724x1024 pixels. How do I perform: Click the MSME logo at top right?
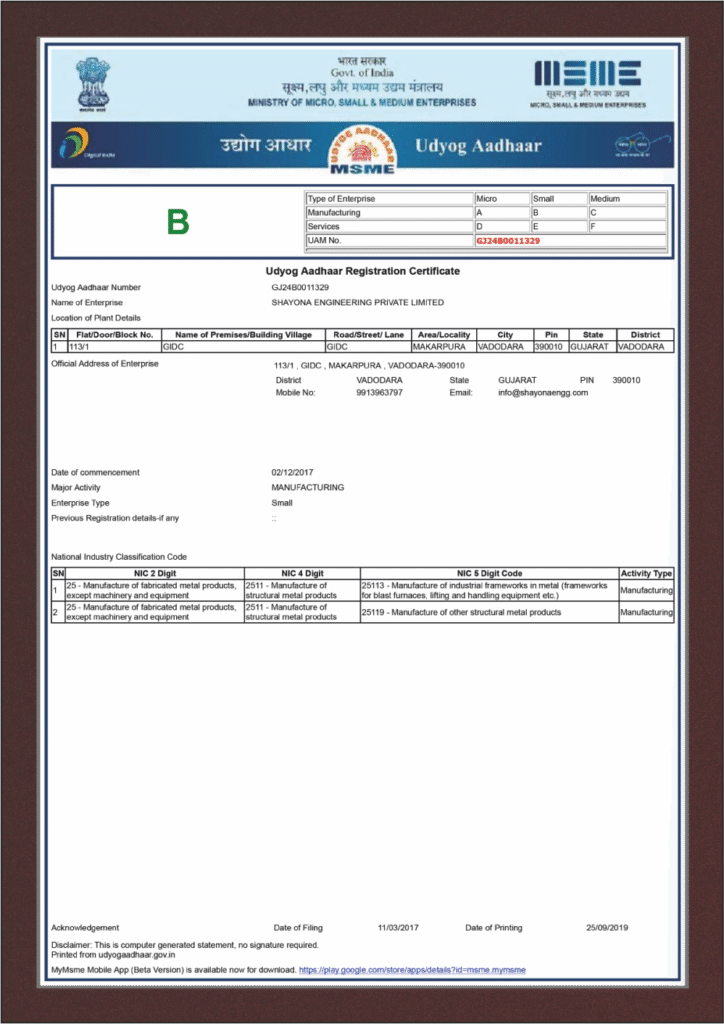click(x=587, y=80)
